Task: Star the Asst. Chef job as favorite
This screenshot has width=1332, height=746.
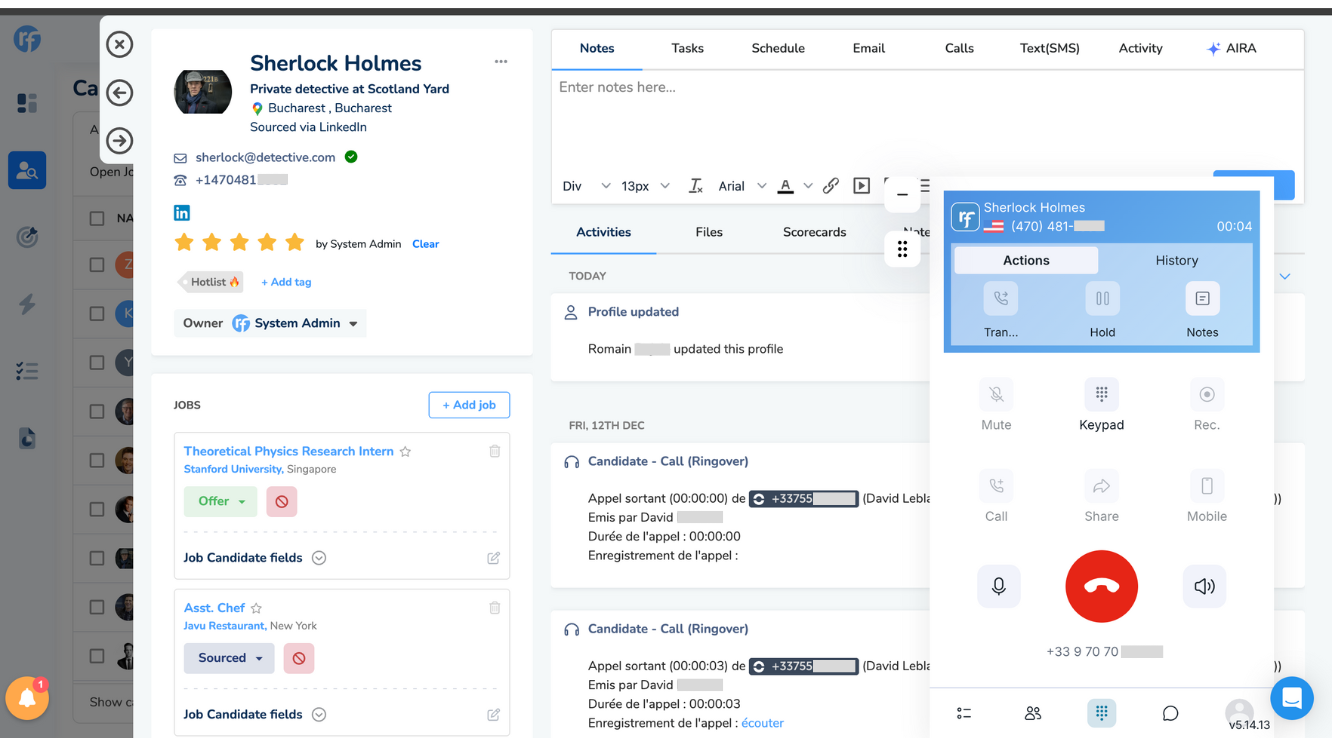Action: point(257,608)
